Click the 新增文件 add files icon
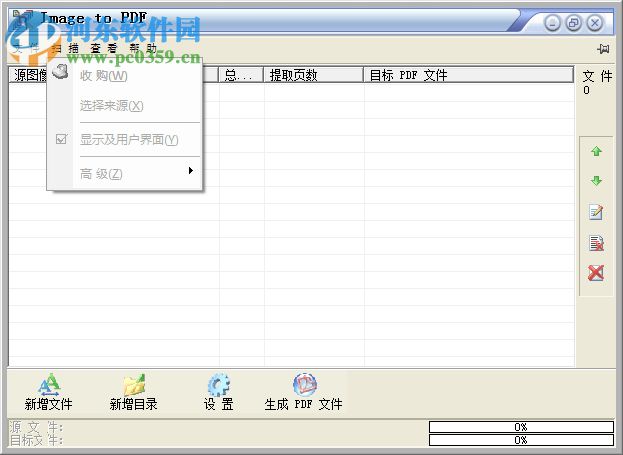The image size is (623, 455). click(48, 385)
